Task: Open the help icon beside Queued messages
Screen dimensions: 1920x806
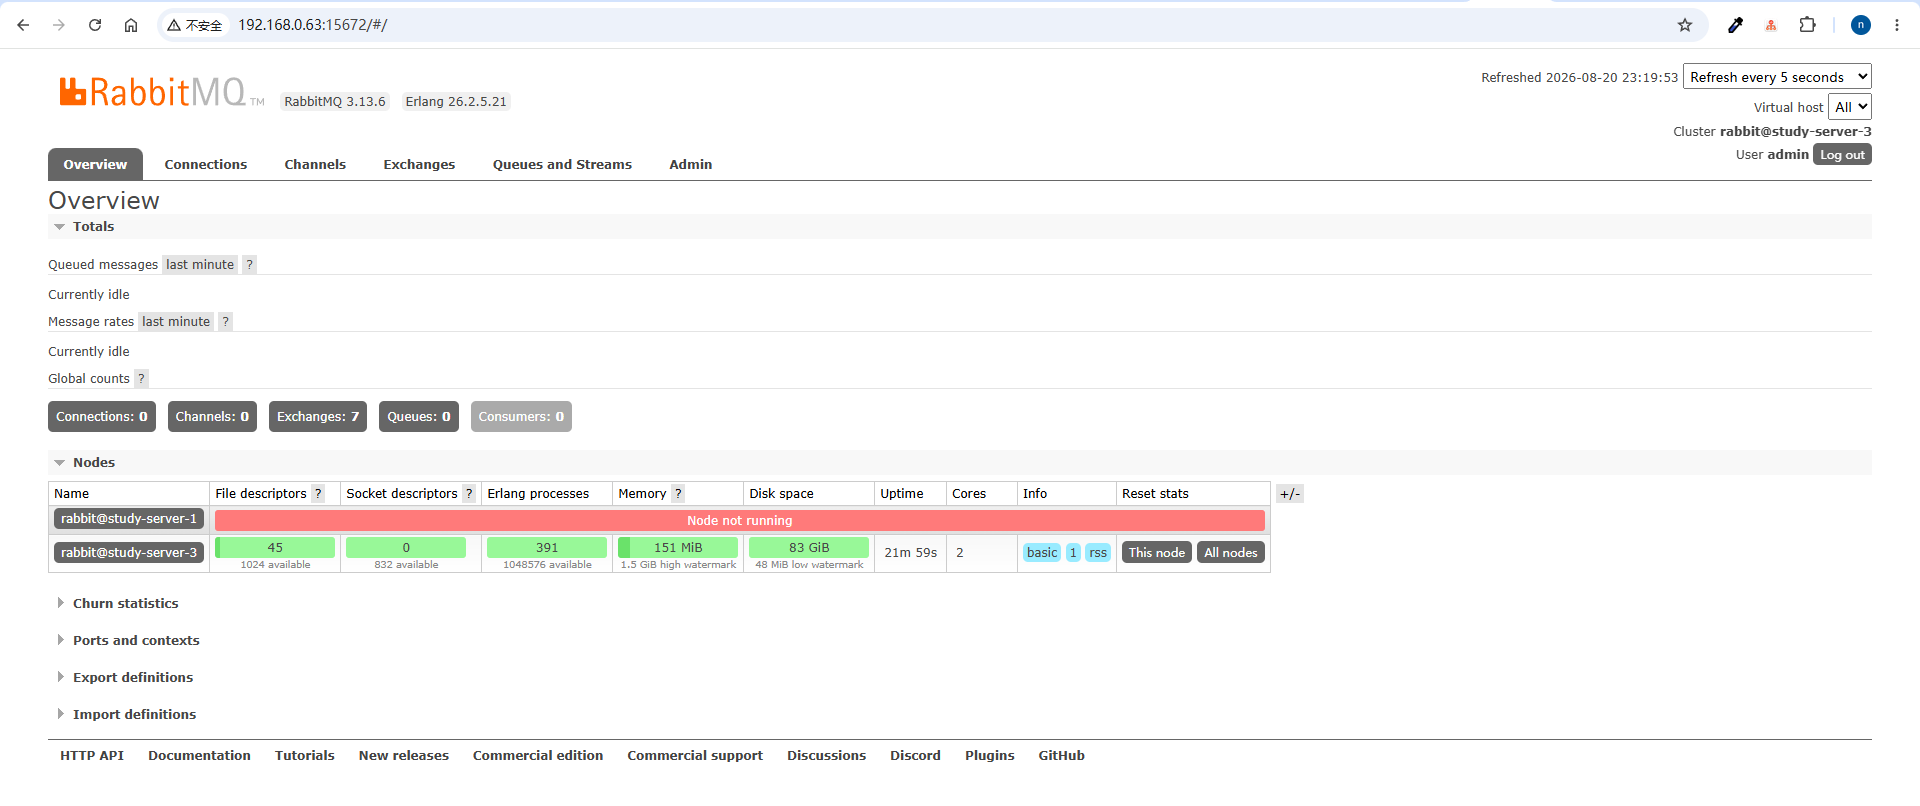Action: tap(249, 264)
